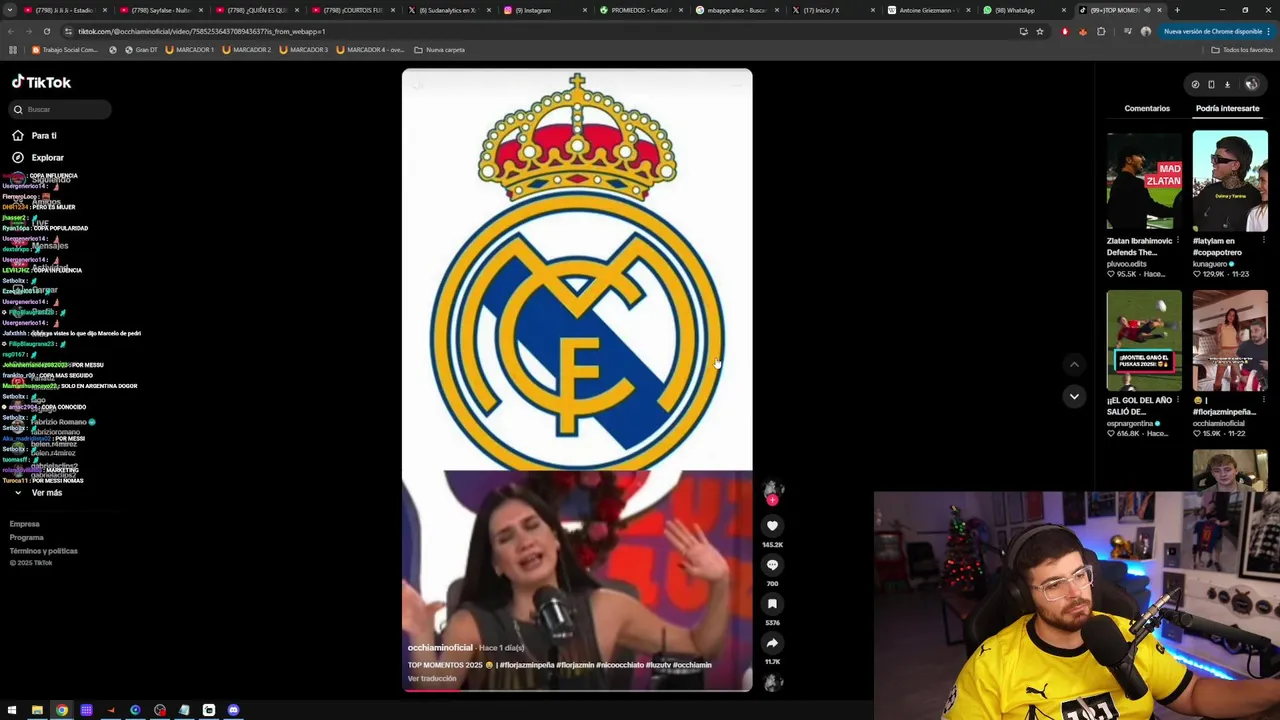Image resolution: width=1280 pixels, height=720 pixels.
Task: Open Zlatan Ibrahimovic video thumbnail
Action: click(x=1144, y=181)
